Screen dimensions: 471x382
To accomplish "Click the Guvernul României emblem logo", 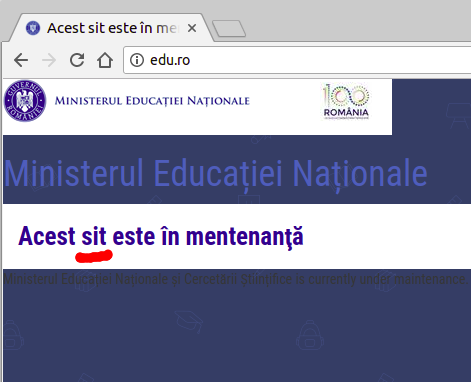I will pyautogui.click(x=25, y=101).
